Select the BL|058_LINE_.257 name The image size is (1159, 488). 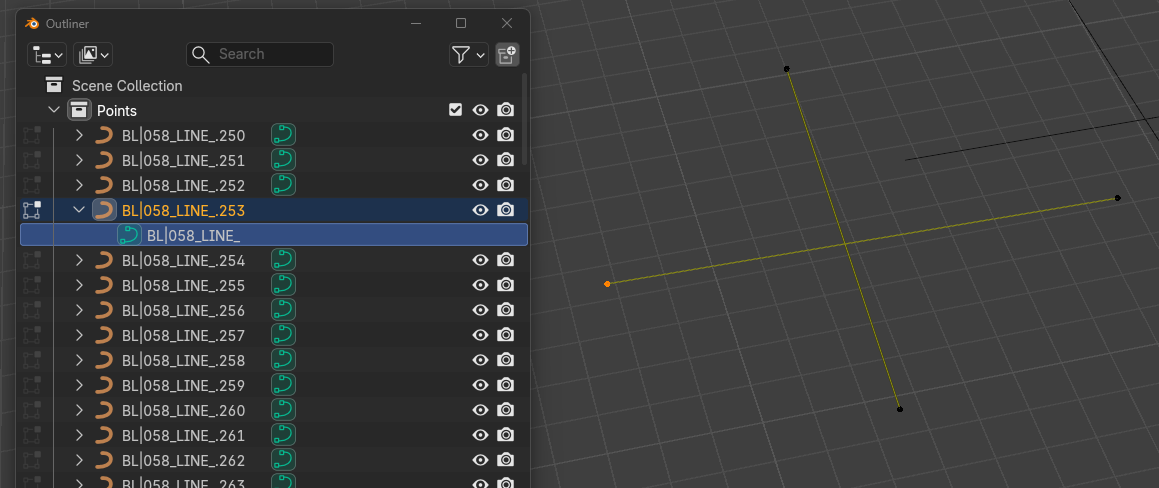click(183, 336)
